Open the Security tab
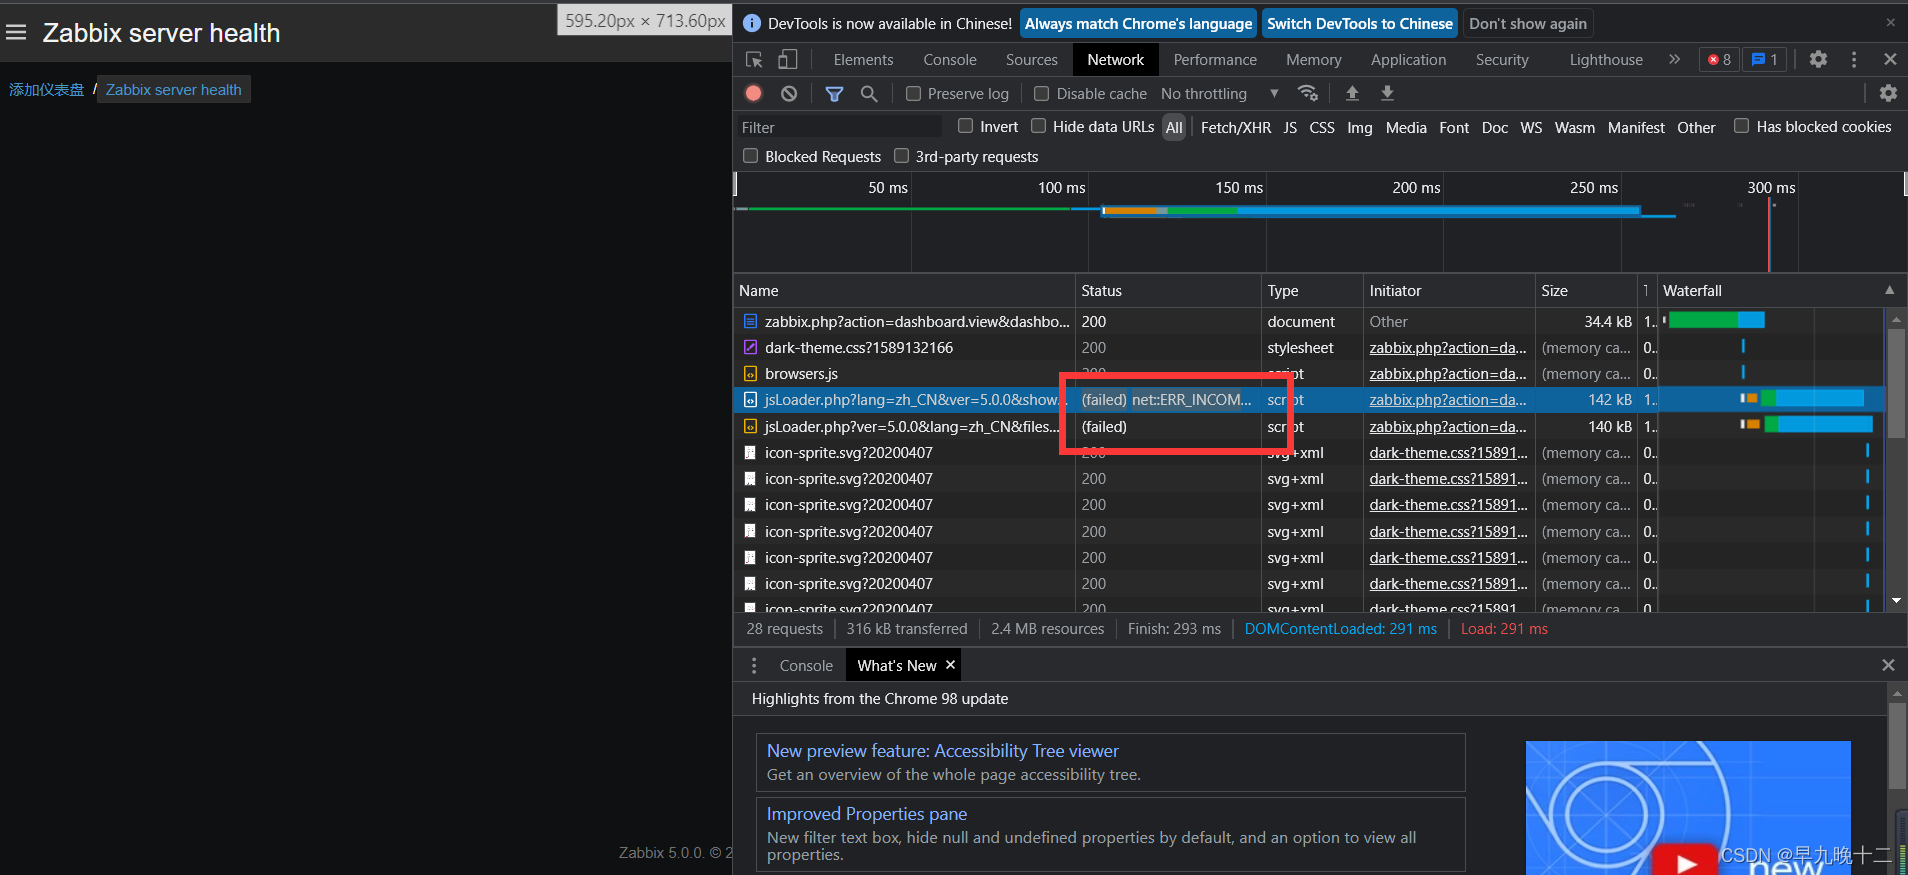 (1502, 60)
